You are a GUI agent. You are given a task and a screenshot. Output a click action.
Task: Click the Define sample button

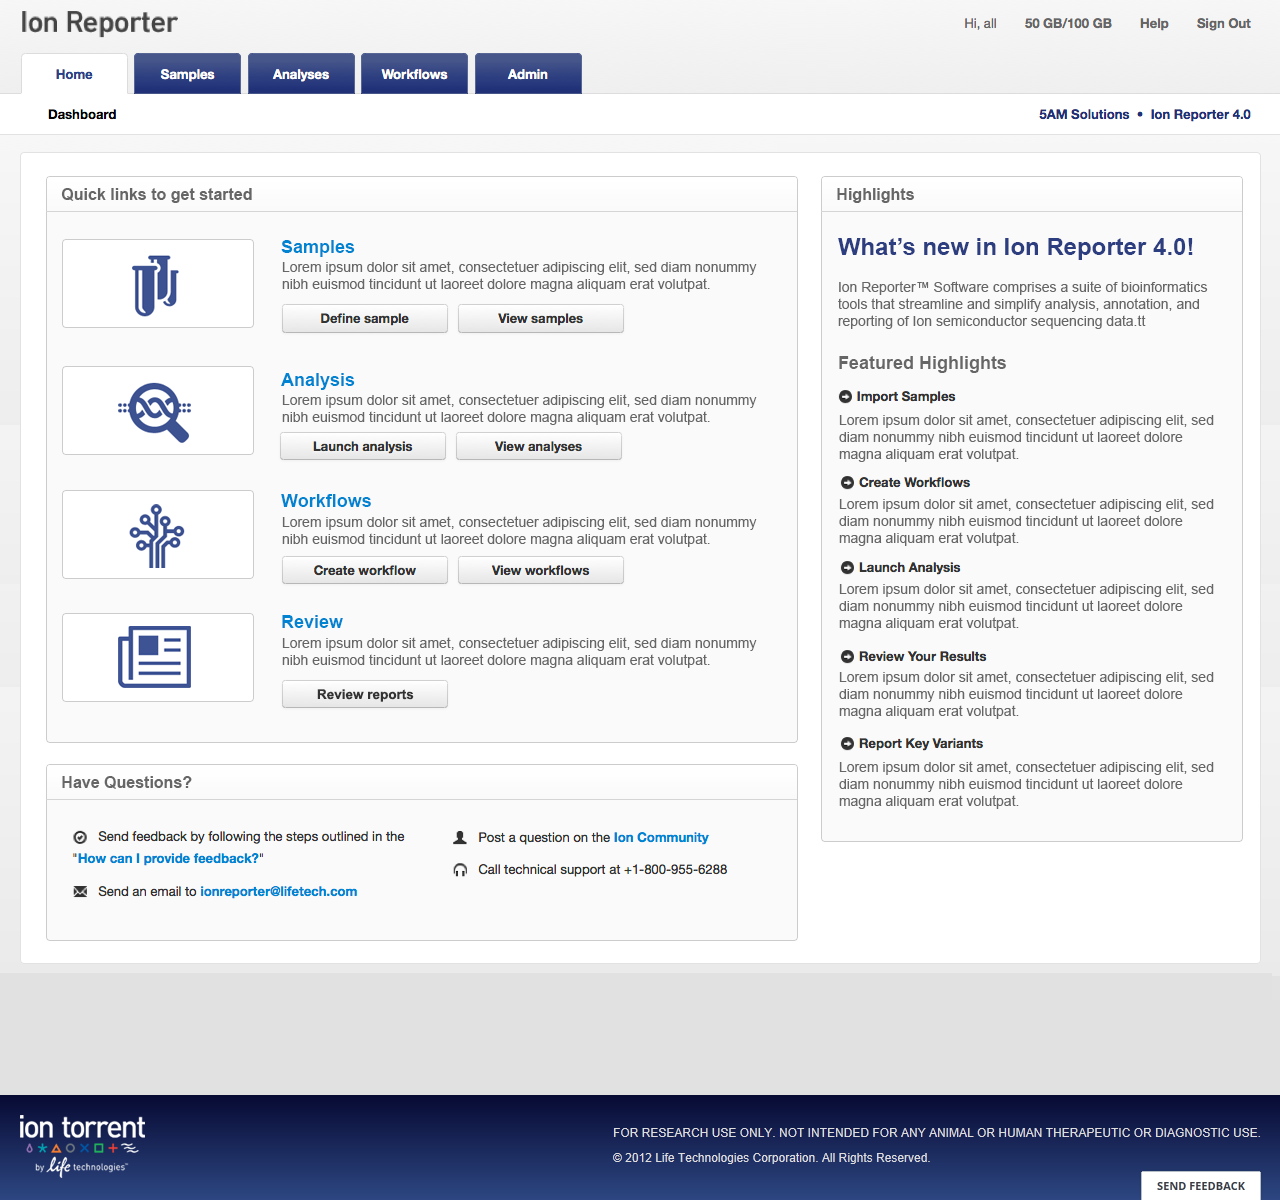[x=365, y=319]
